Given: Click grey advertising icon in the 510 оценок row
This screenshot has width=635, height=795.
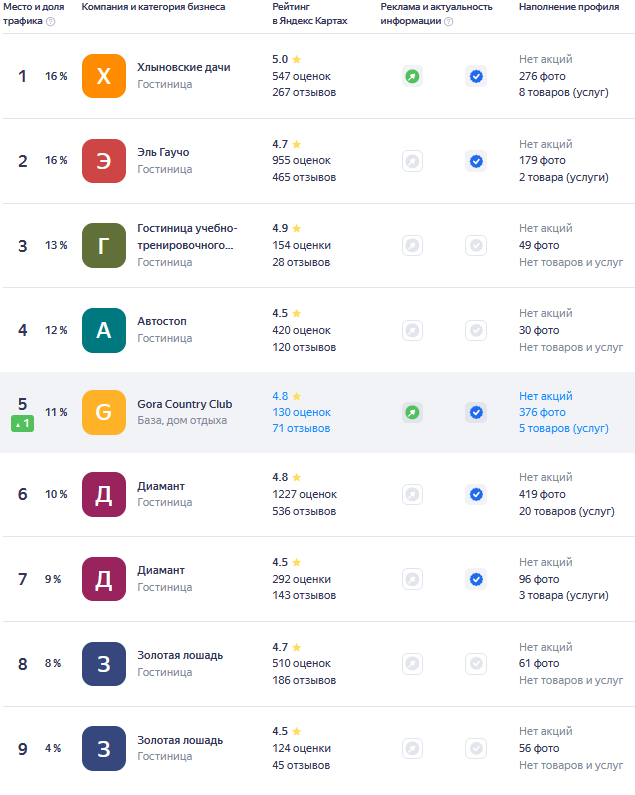Looking at the screenshot, I should 412,663.
